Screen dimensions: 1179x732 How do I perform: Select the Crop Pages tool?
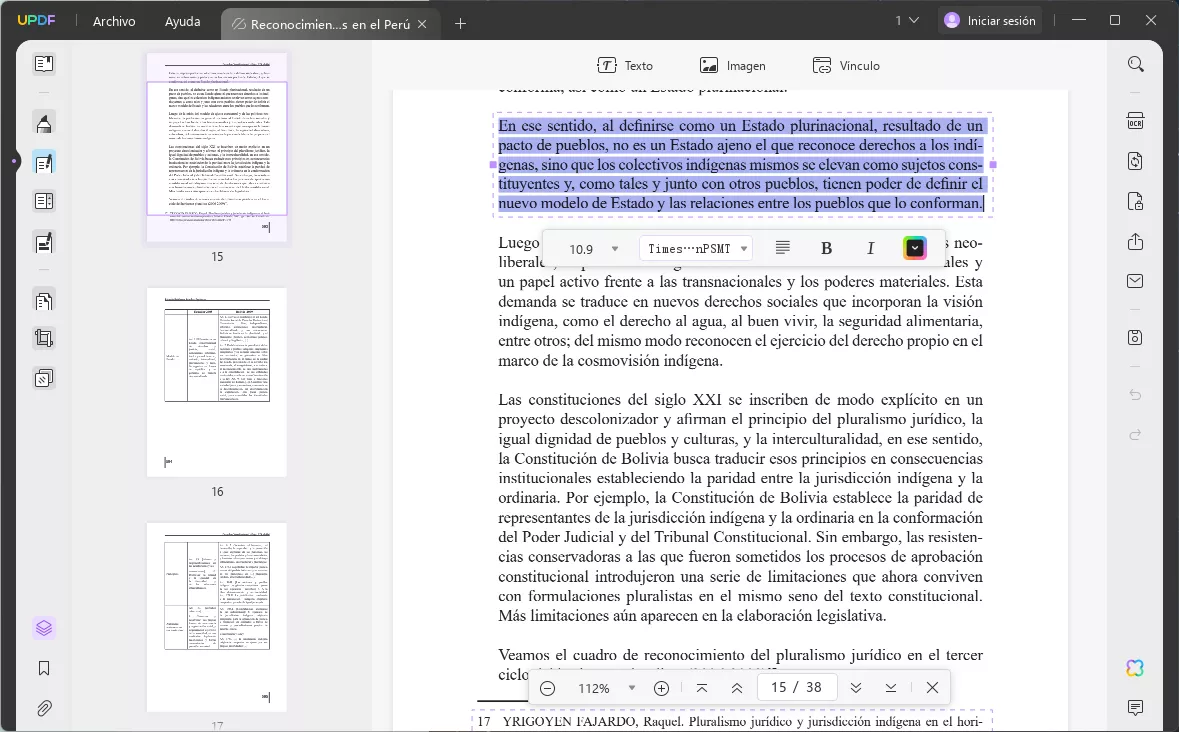click(x=44, y=338)
